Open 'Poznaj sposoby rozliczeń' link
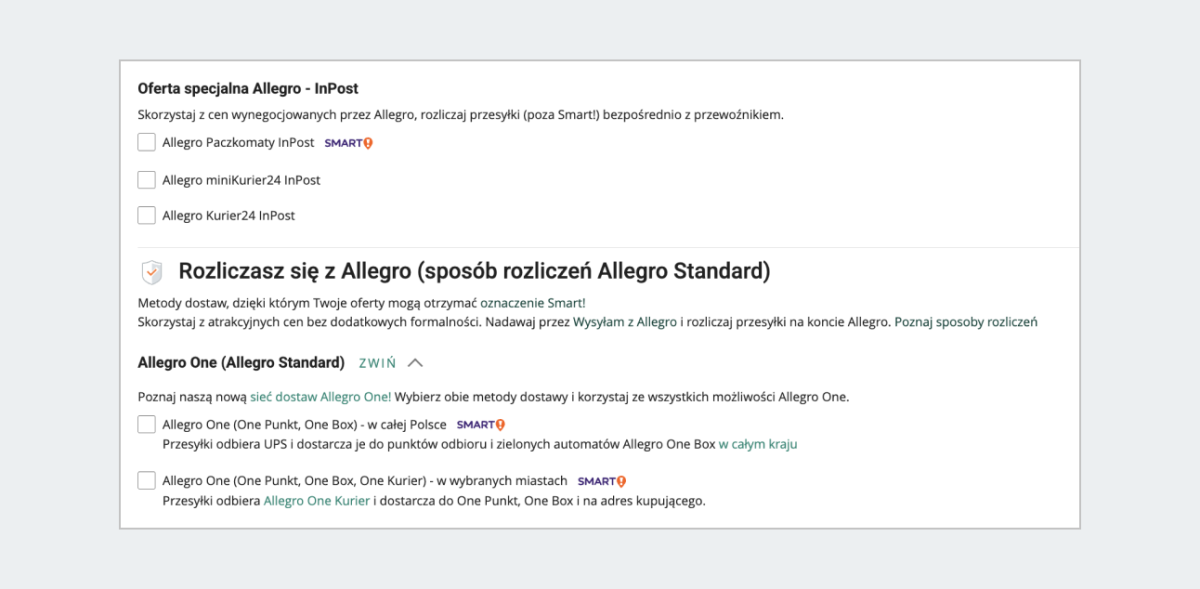Viewport: 1200px width, 589px height. tap(965, 322)
